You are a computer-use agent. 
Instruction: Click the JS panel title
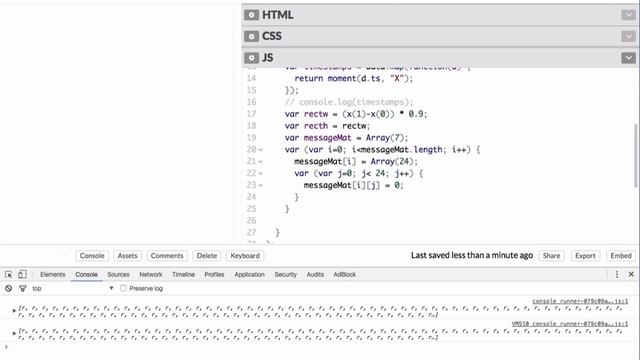[x=267, y=58]
